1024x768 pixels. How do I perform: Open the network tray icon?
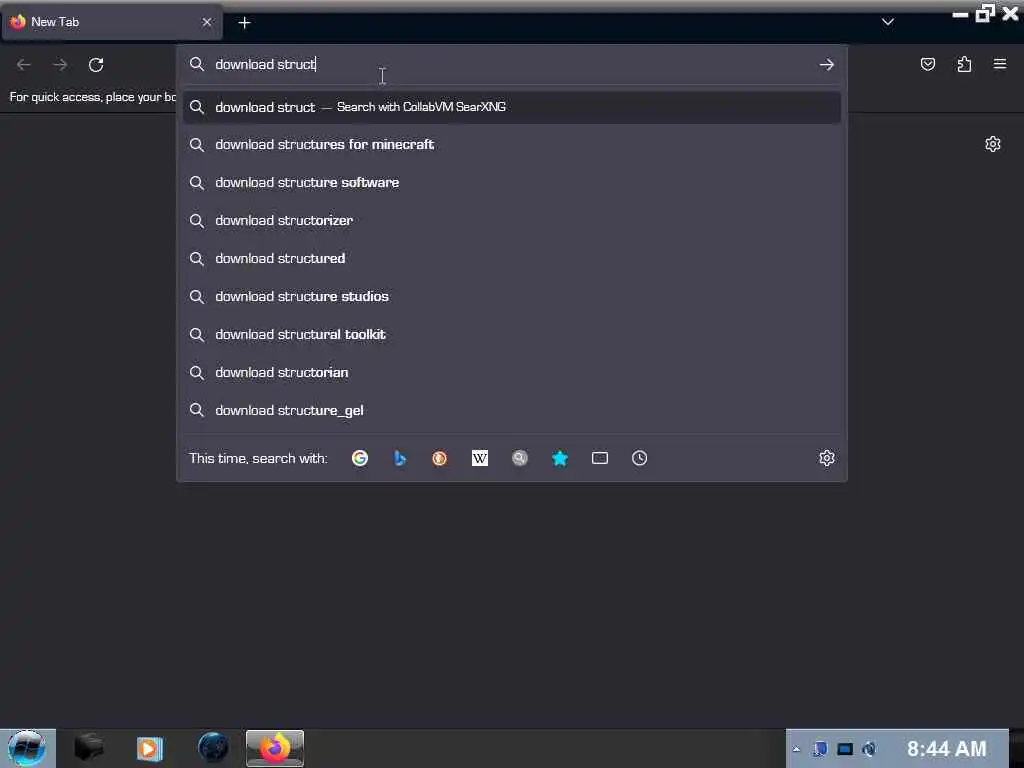pyautogui.click(x=845, y=749)
